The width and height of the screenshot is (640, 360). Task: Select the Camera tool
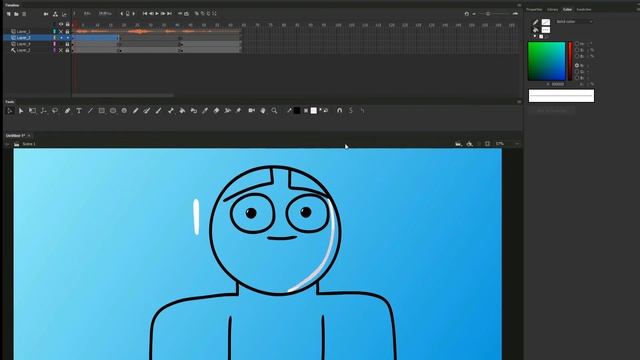[x=251, y=111]
